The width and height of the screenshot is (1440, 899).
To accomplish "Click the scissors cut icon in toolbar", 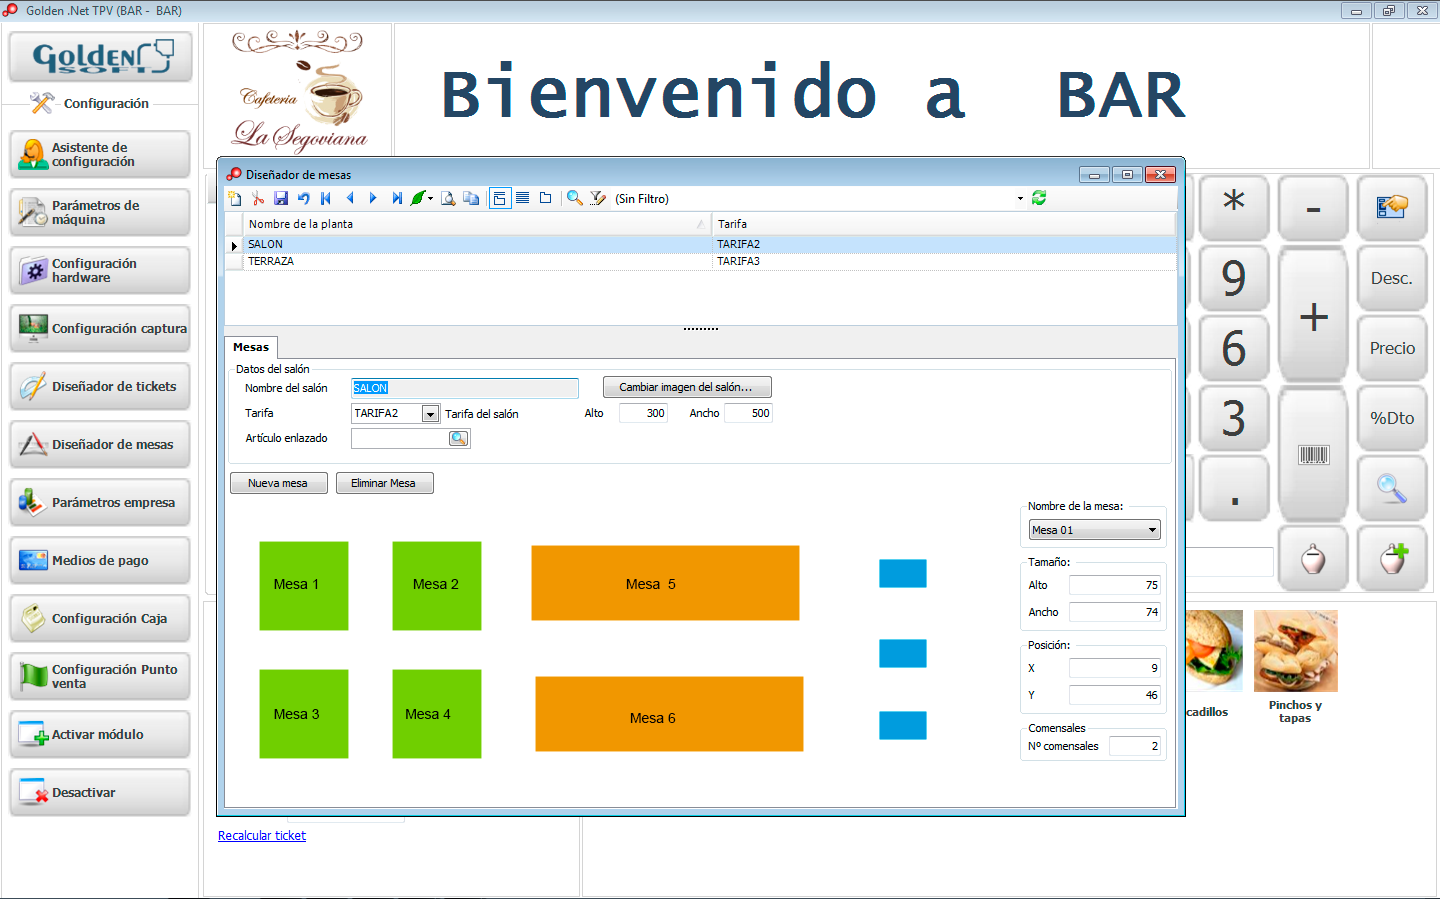I will (258, 198).
